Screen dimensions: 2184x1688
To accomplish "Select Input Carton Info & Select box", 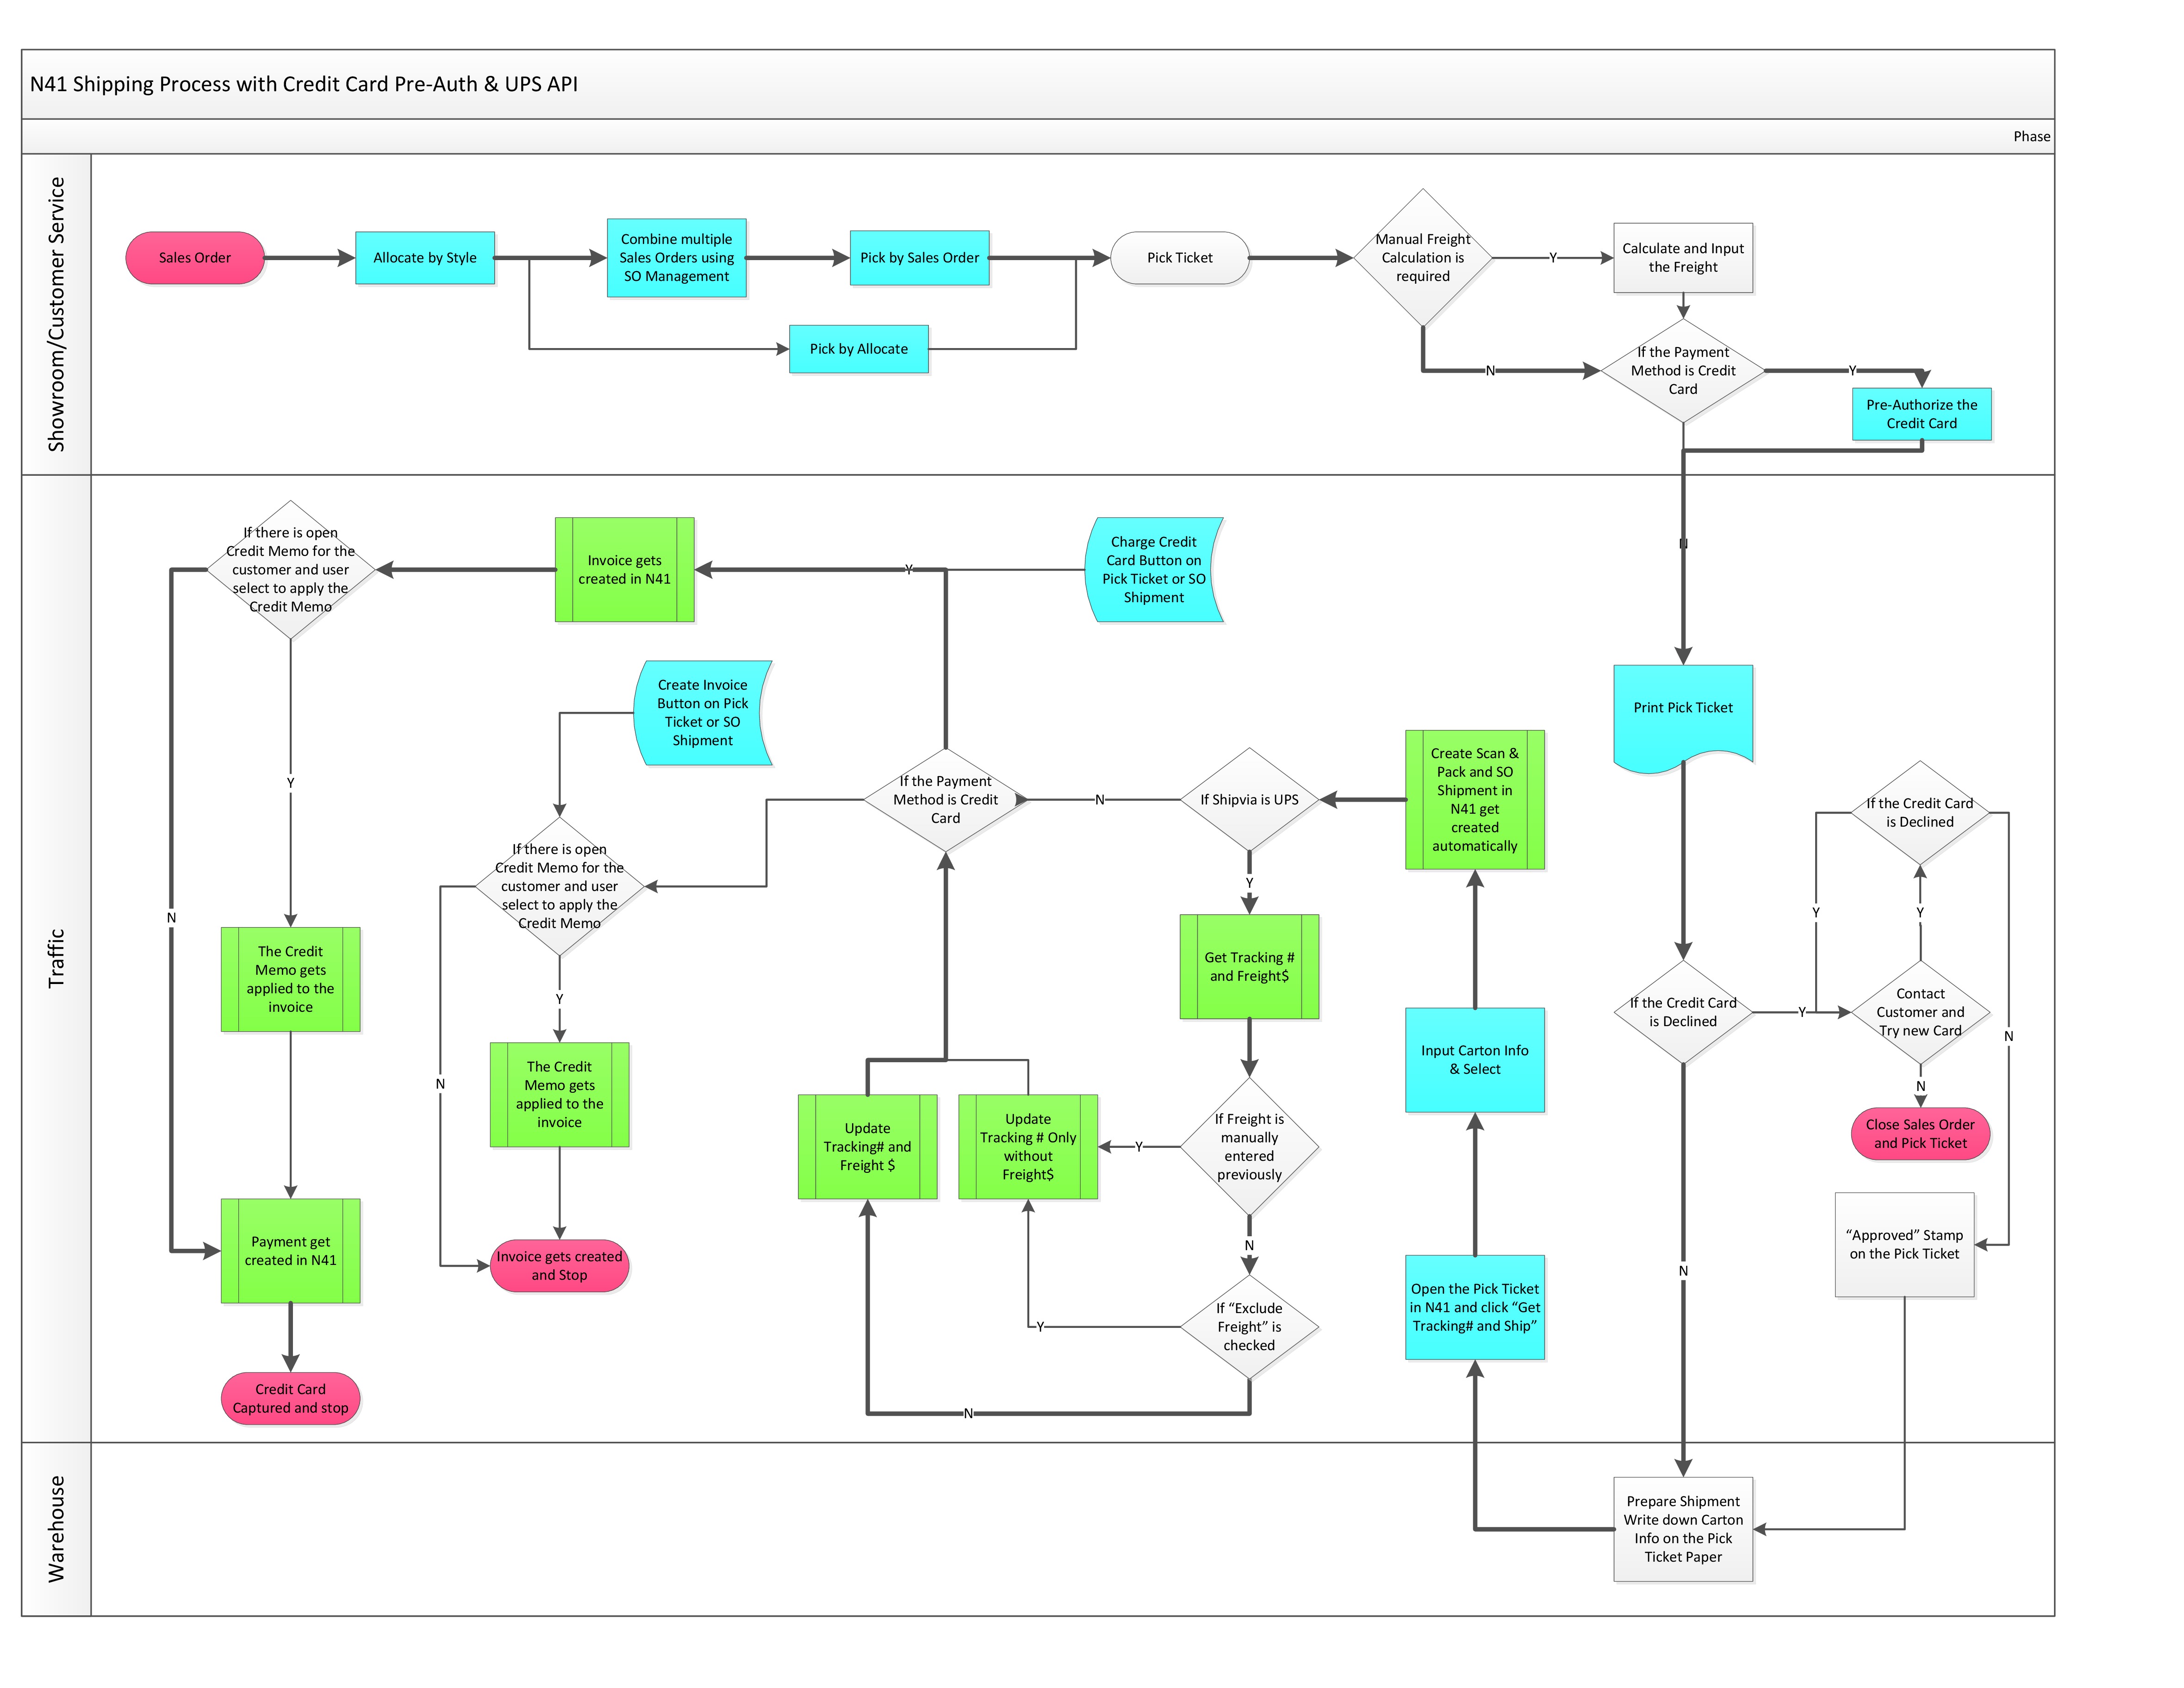I will (1475, 1060).
